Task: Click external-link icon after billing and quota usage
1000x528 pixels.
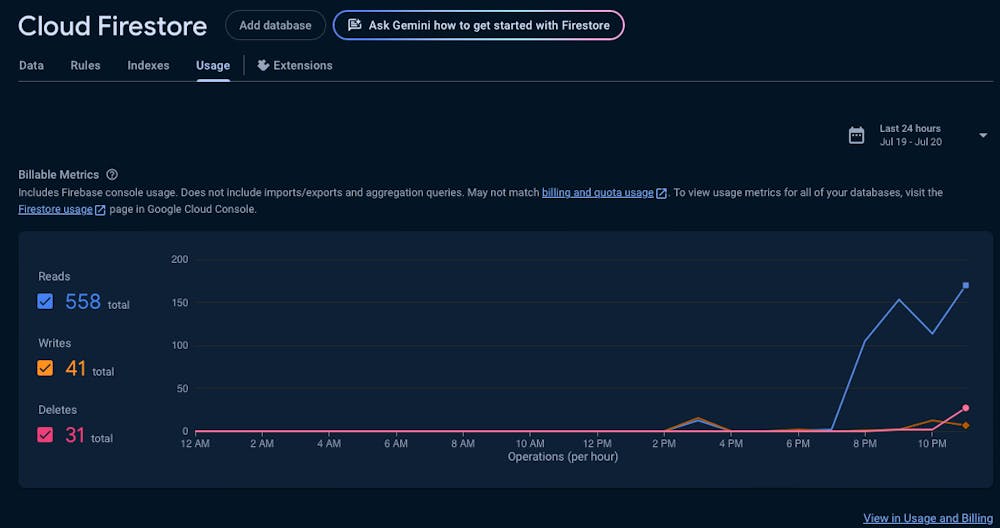Action: pos(662,193)
